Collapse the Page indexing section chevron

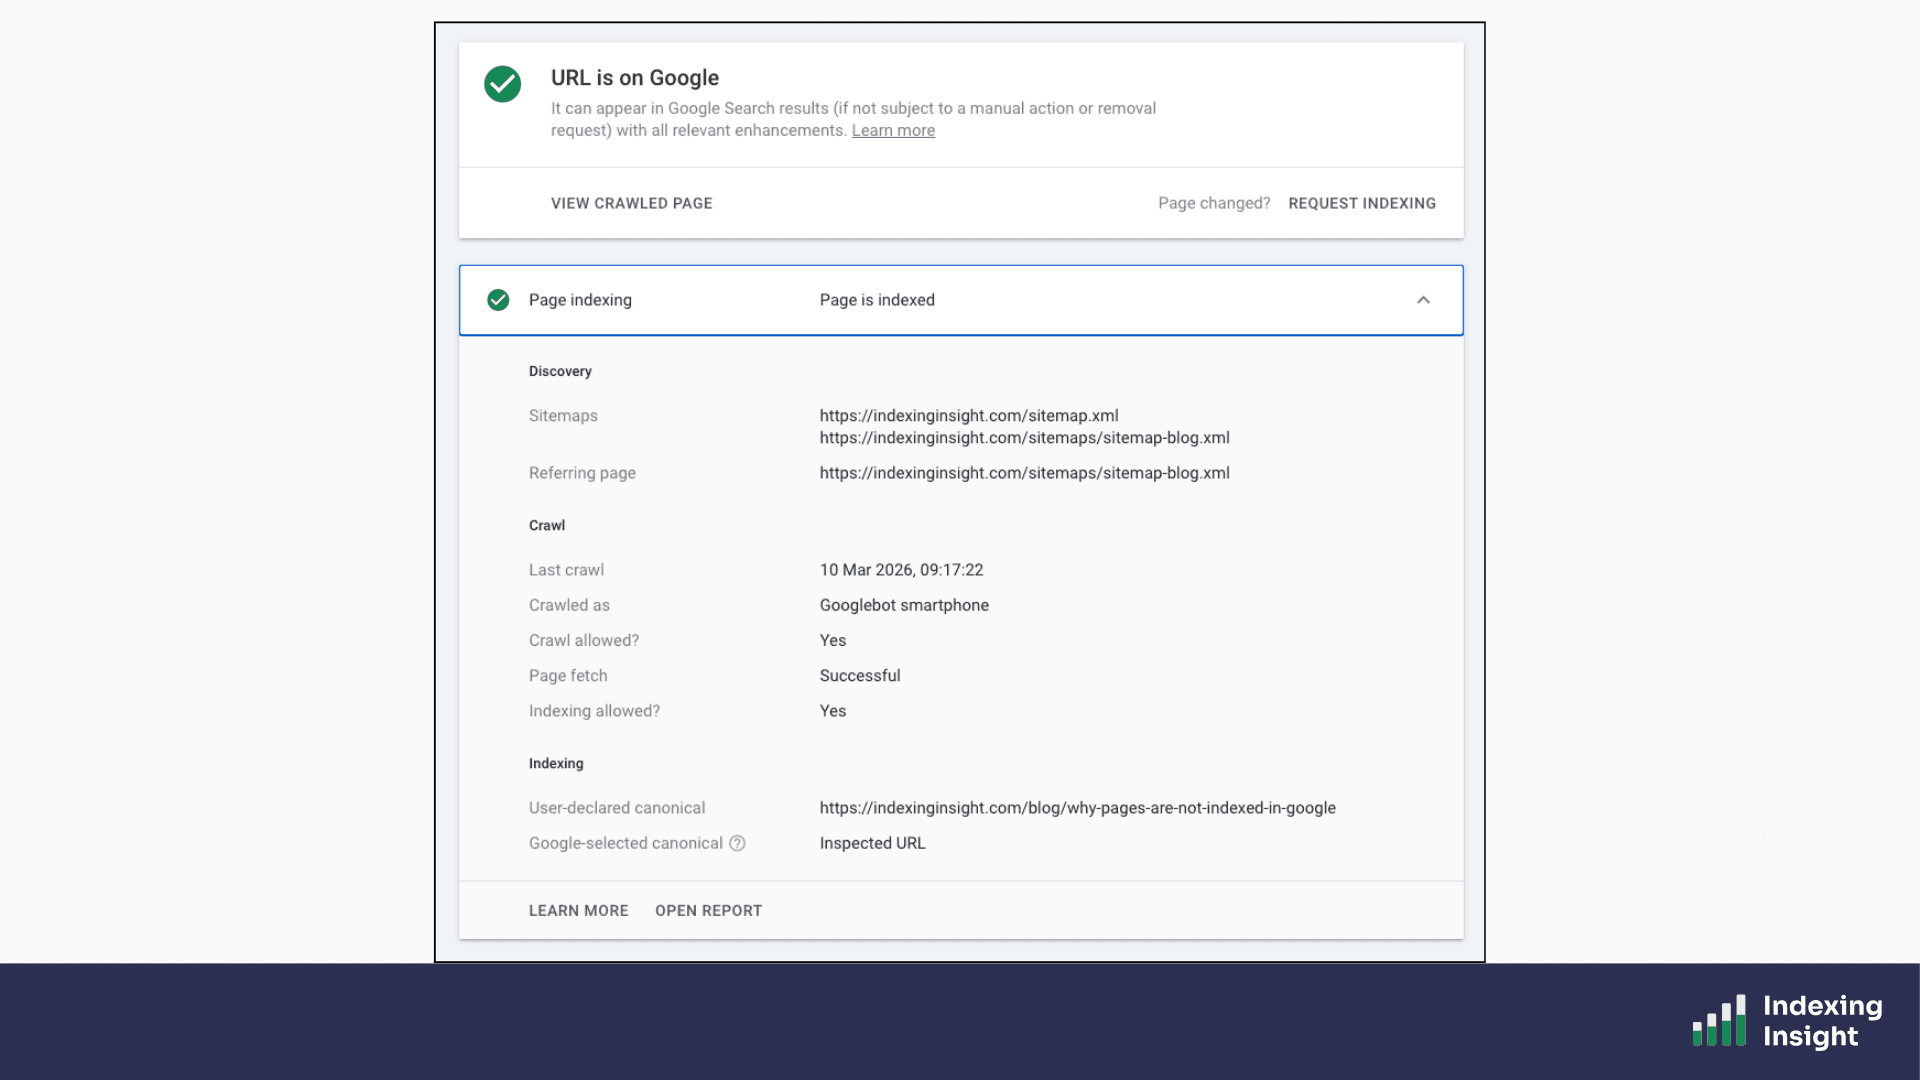click(x=1423, y=300)
